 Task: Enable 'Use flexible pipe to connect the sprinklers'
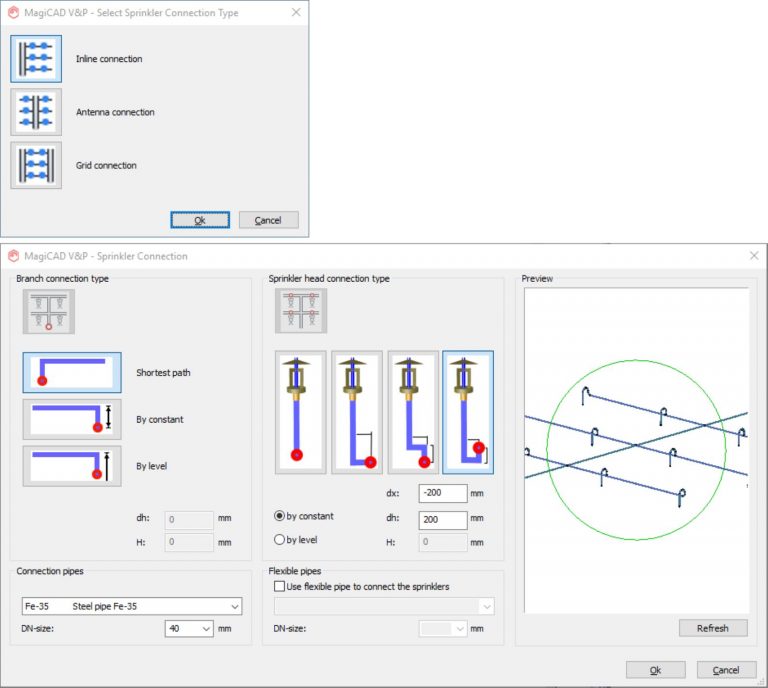click(x=279, y=586)
